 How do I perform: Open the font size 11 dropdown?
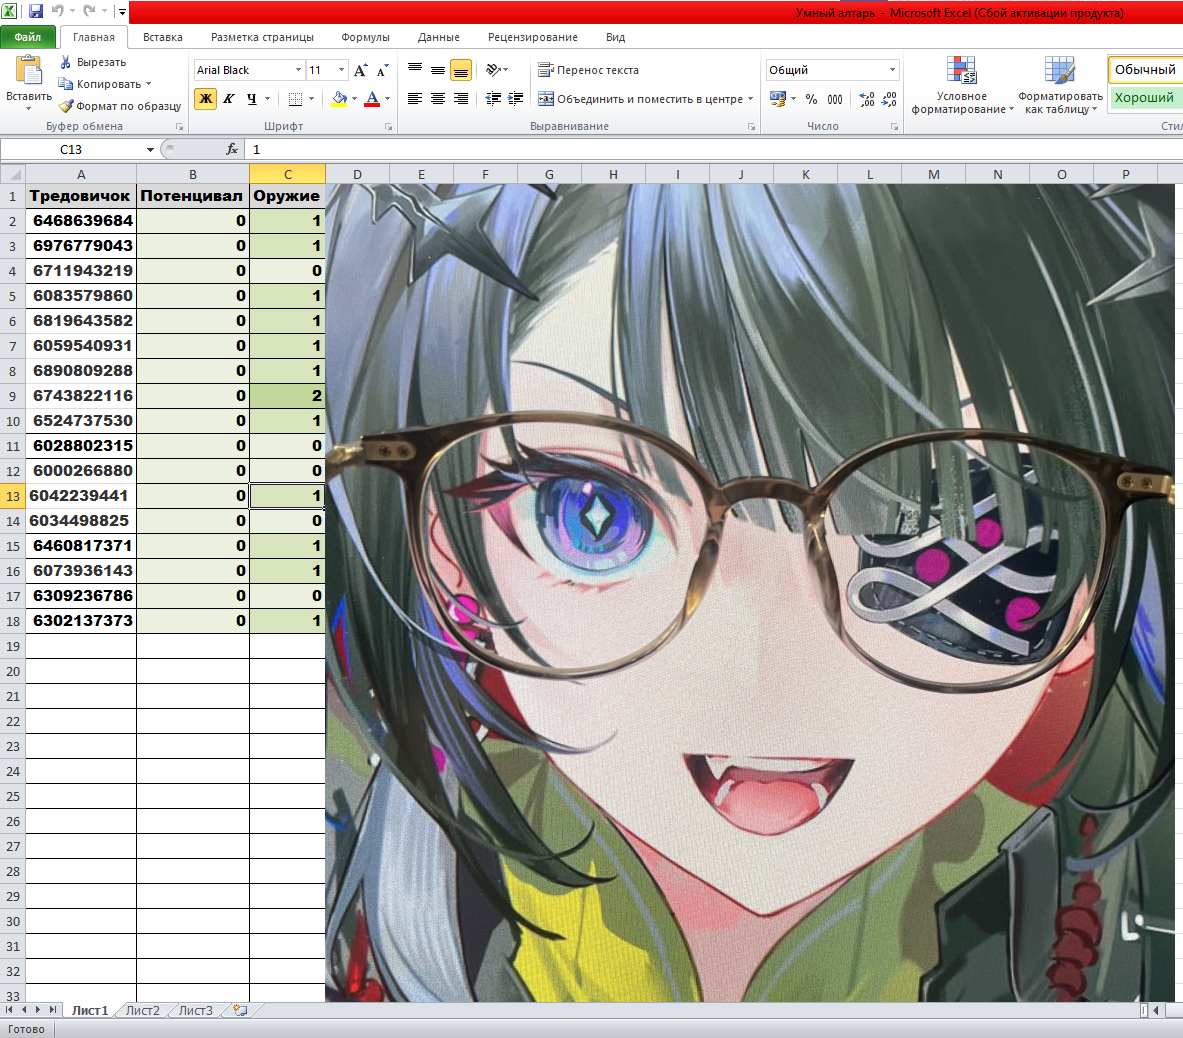[342, 70]
